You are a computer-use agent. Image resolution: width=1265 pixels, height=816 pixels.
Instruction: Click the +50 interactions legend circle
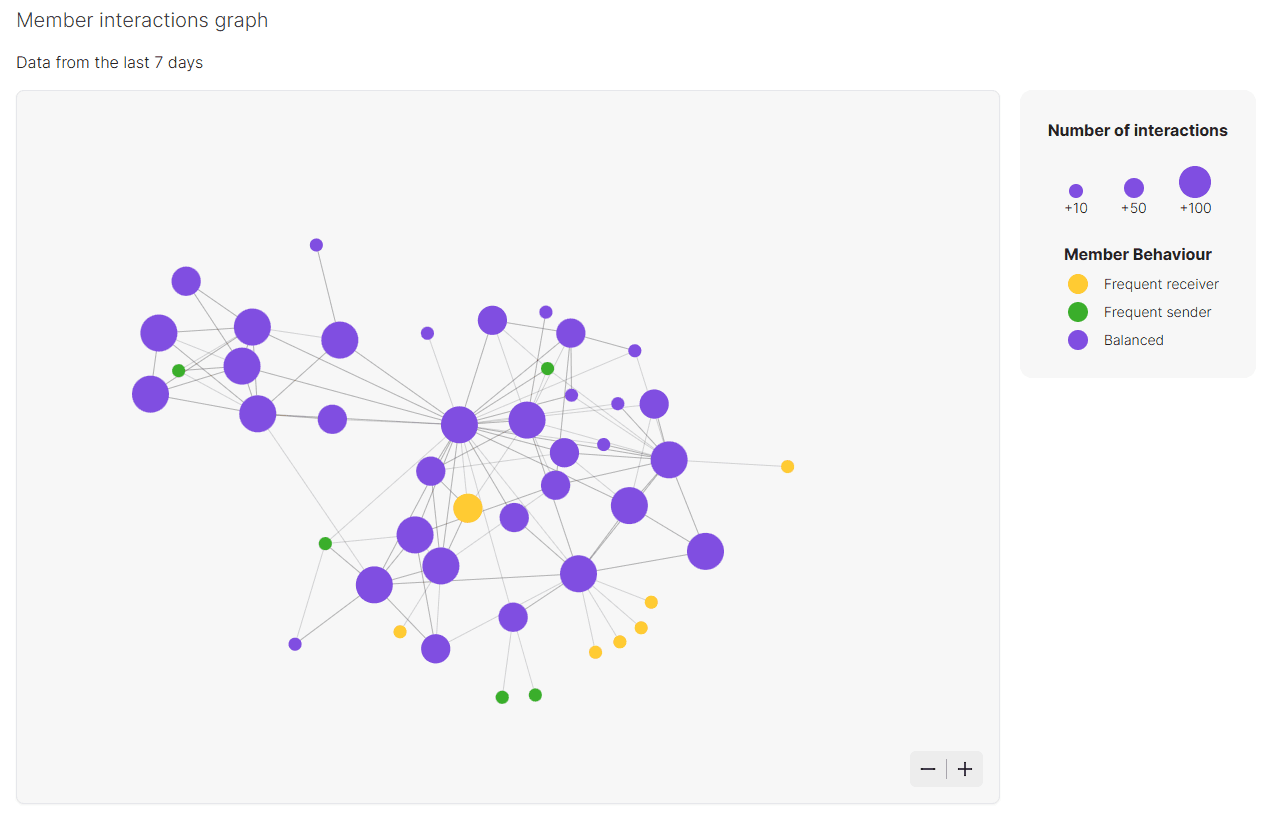[x=1134, y=188]
